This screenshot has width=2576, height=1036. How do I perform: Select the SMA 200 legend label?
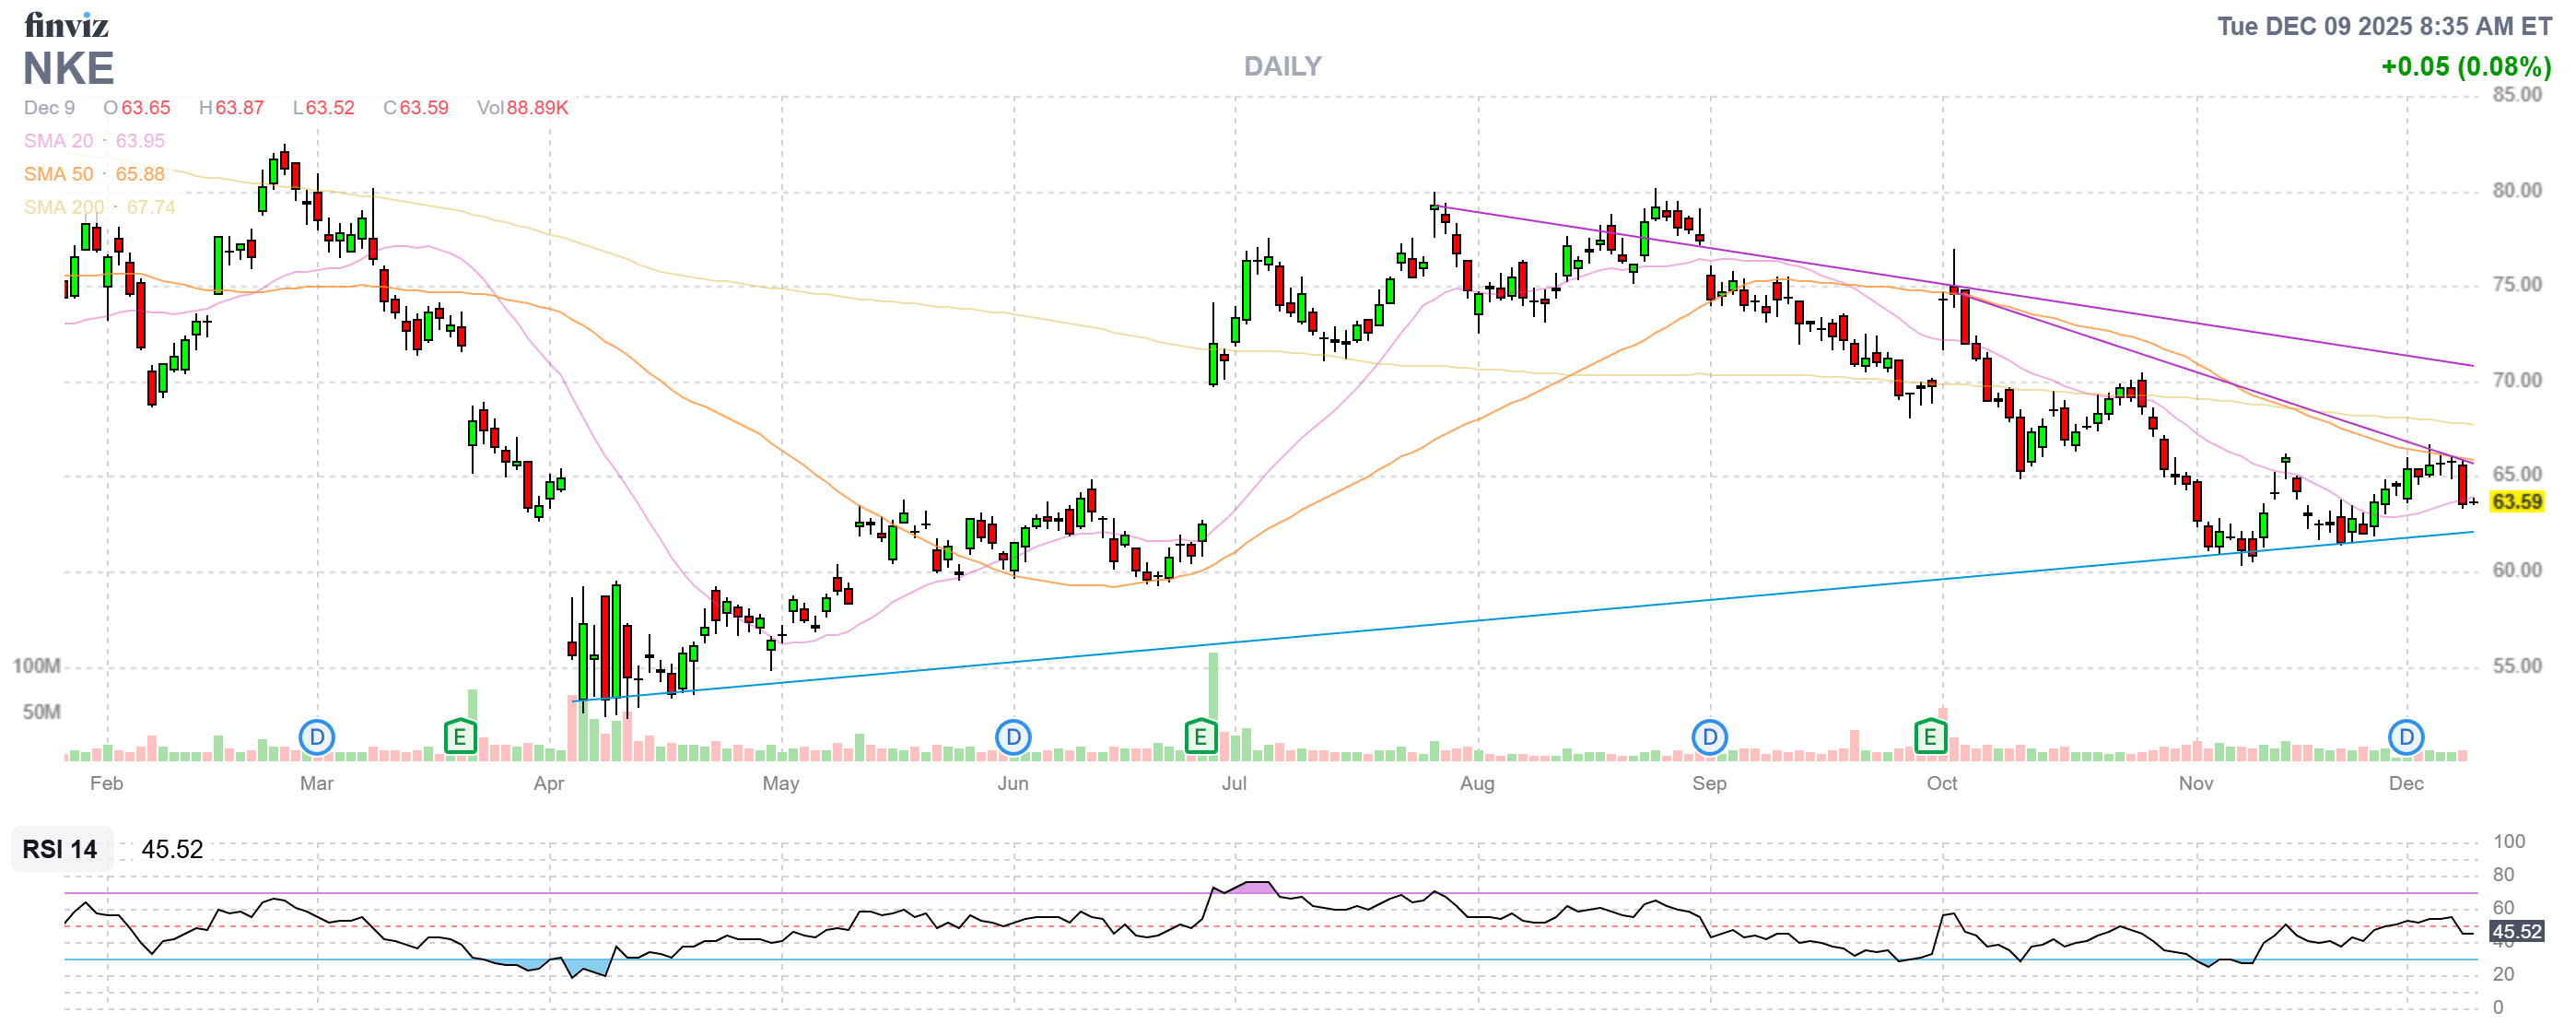click(64, 207)
